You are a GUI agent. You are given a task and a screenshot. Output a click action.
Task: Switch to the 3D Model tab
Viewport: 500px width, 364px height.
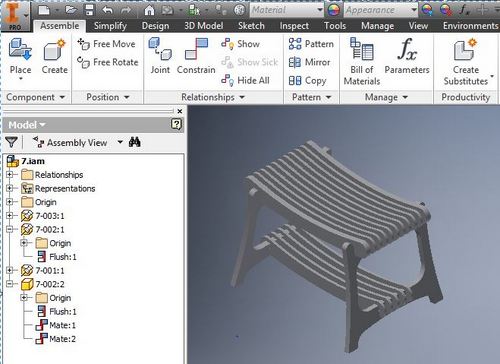[x=204, y=26]
